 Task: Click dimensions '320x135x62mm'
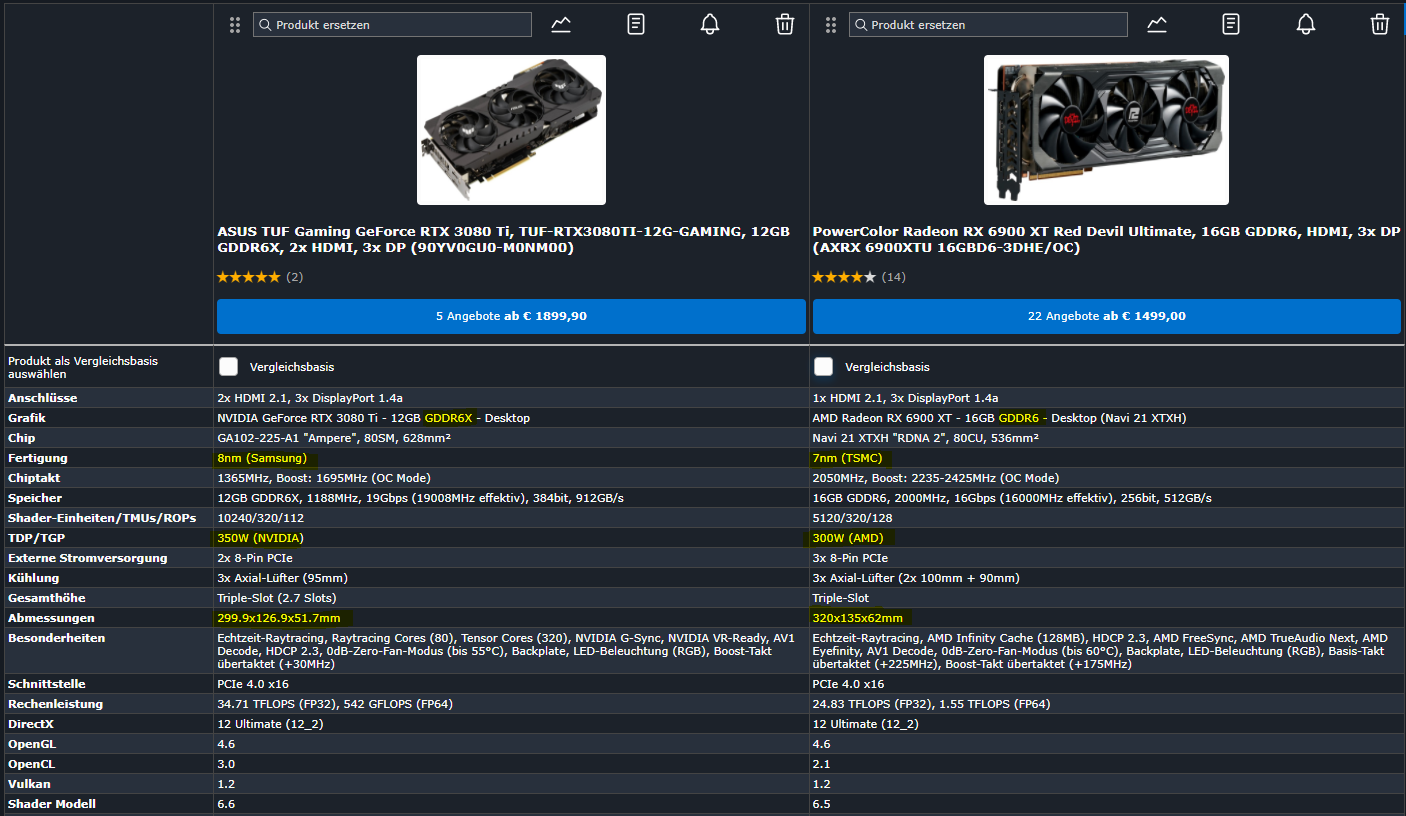[x=857, y=618]
